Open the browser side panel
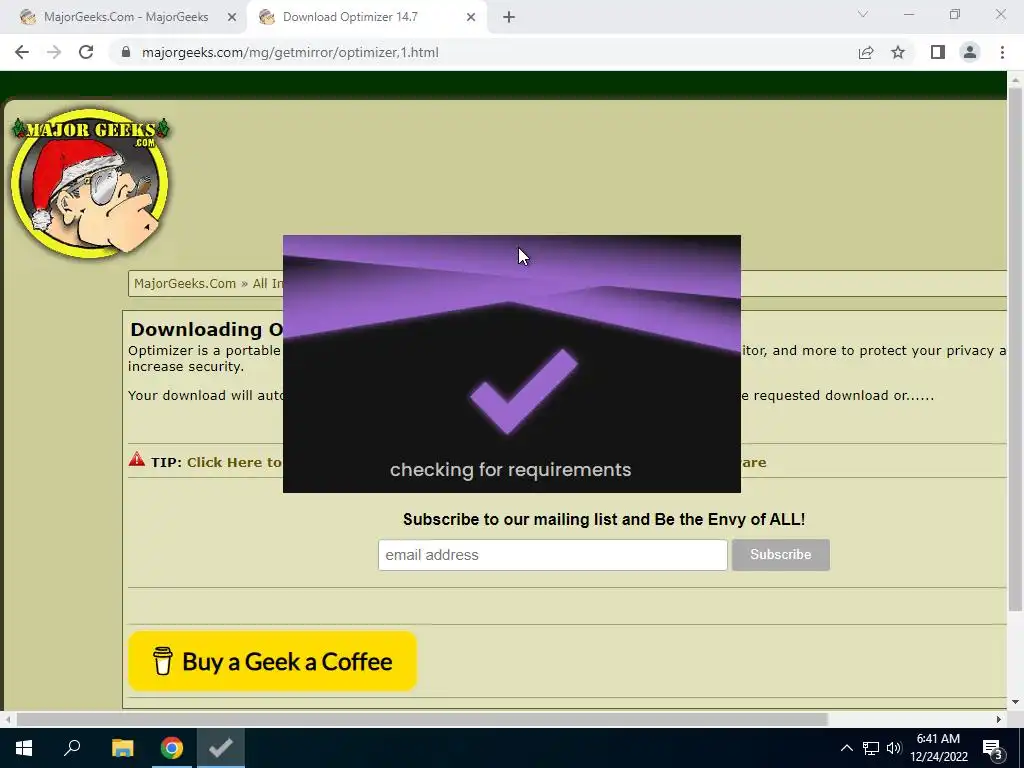Viewport: 1024px width, 768px height. [938, 52]
